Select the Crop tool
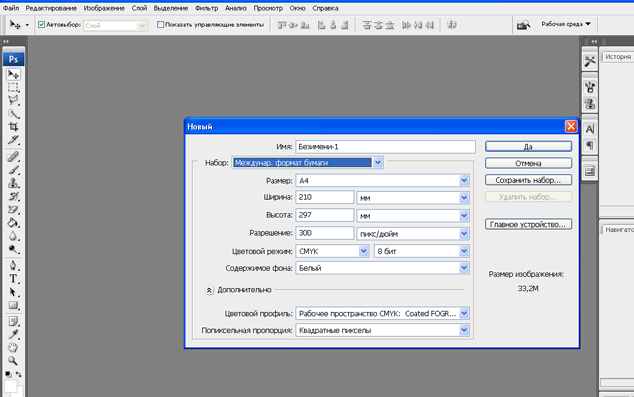This screenshot has height=397, width=634. coord(13,127)
